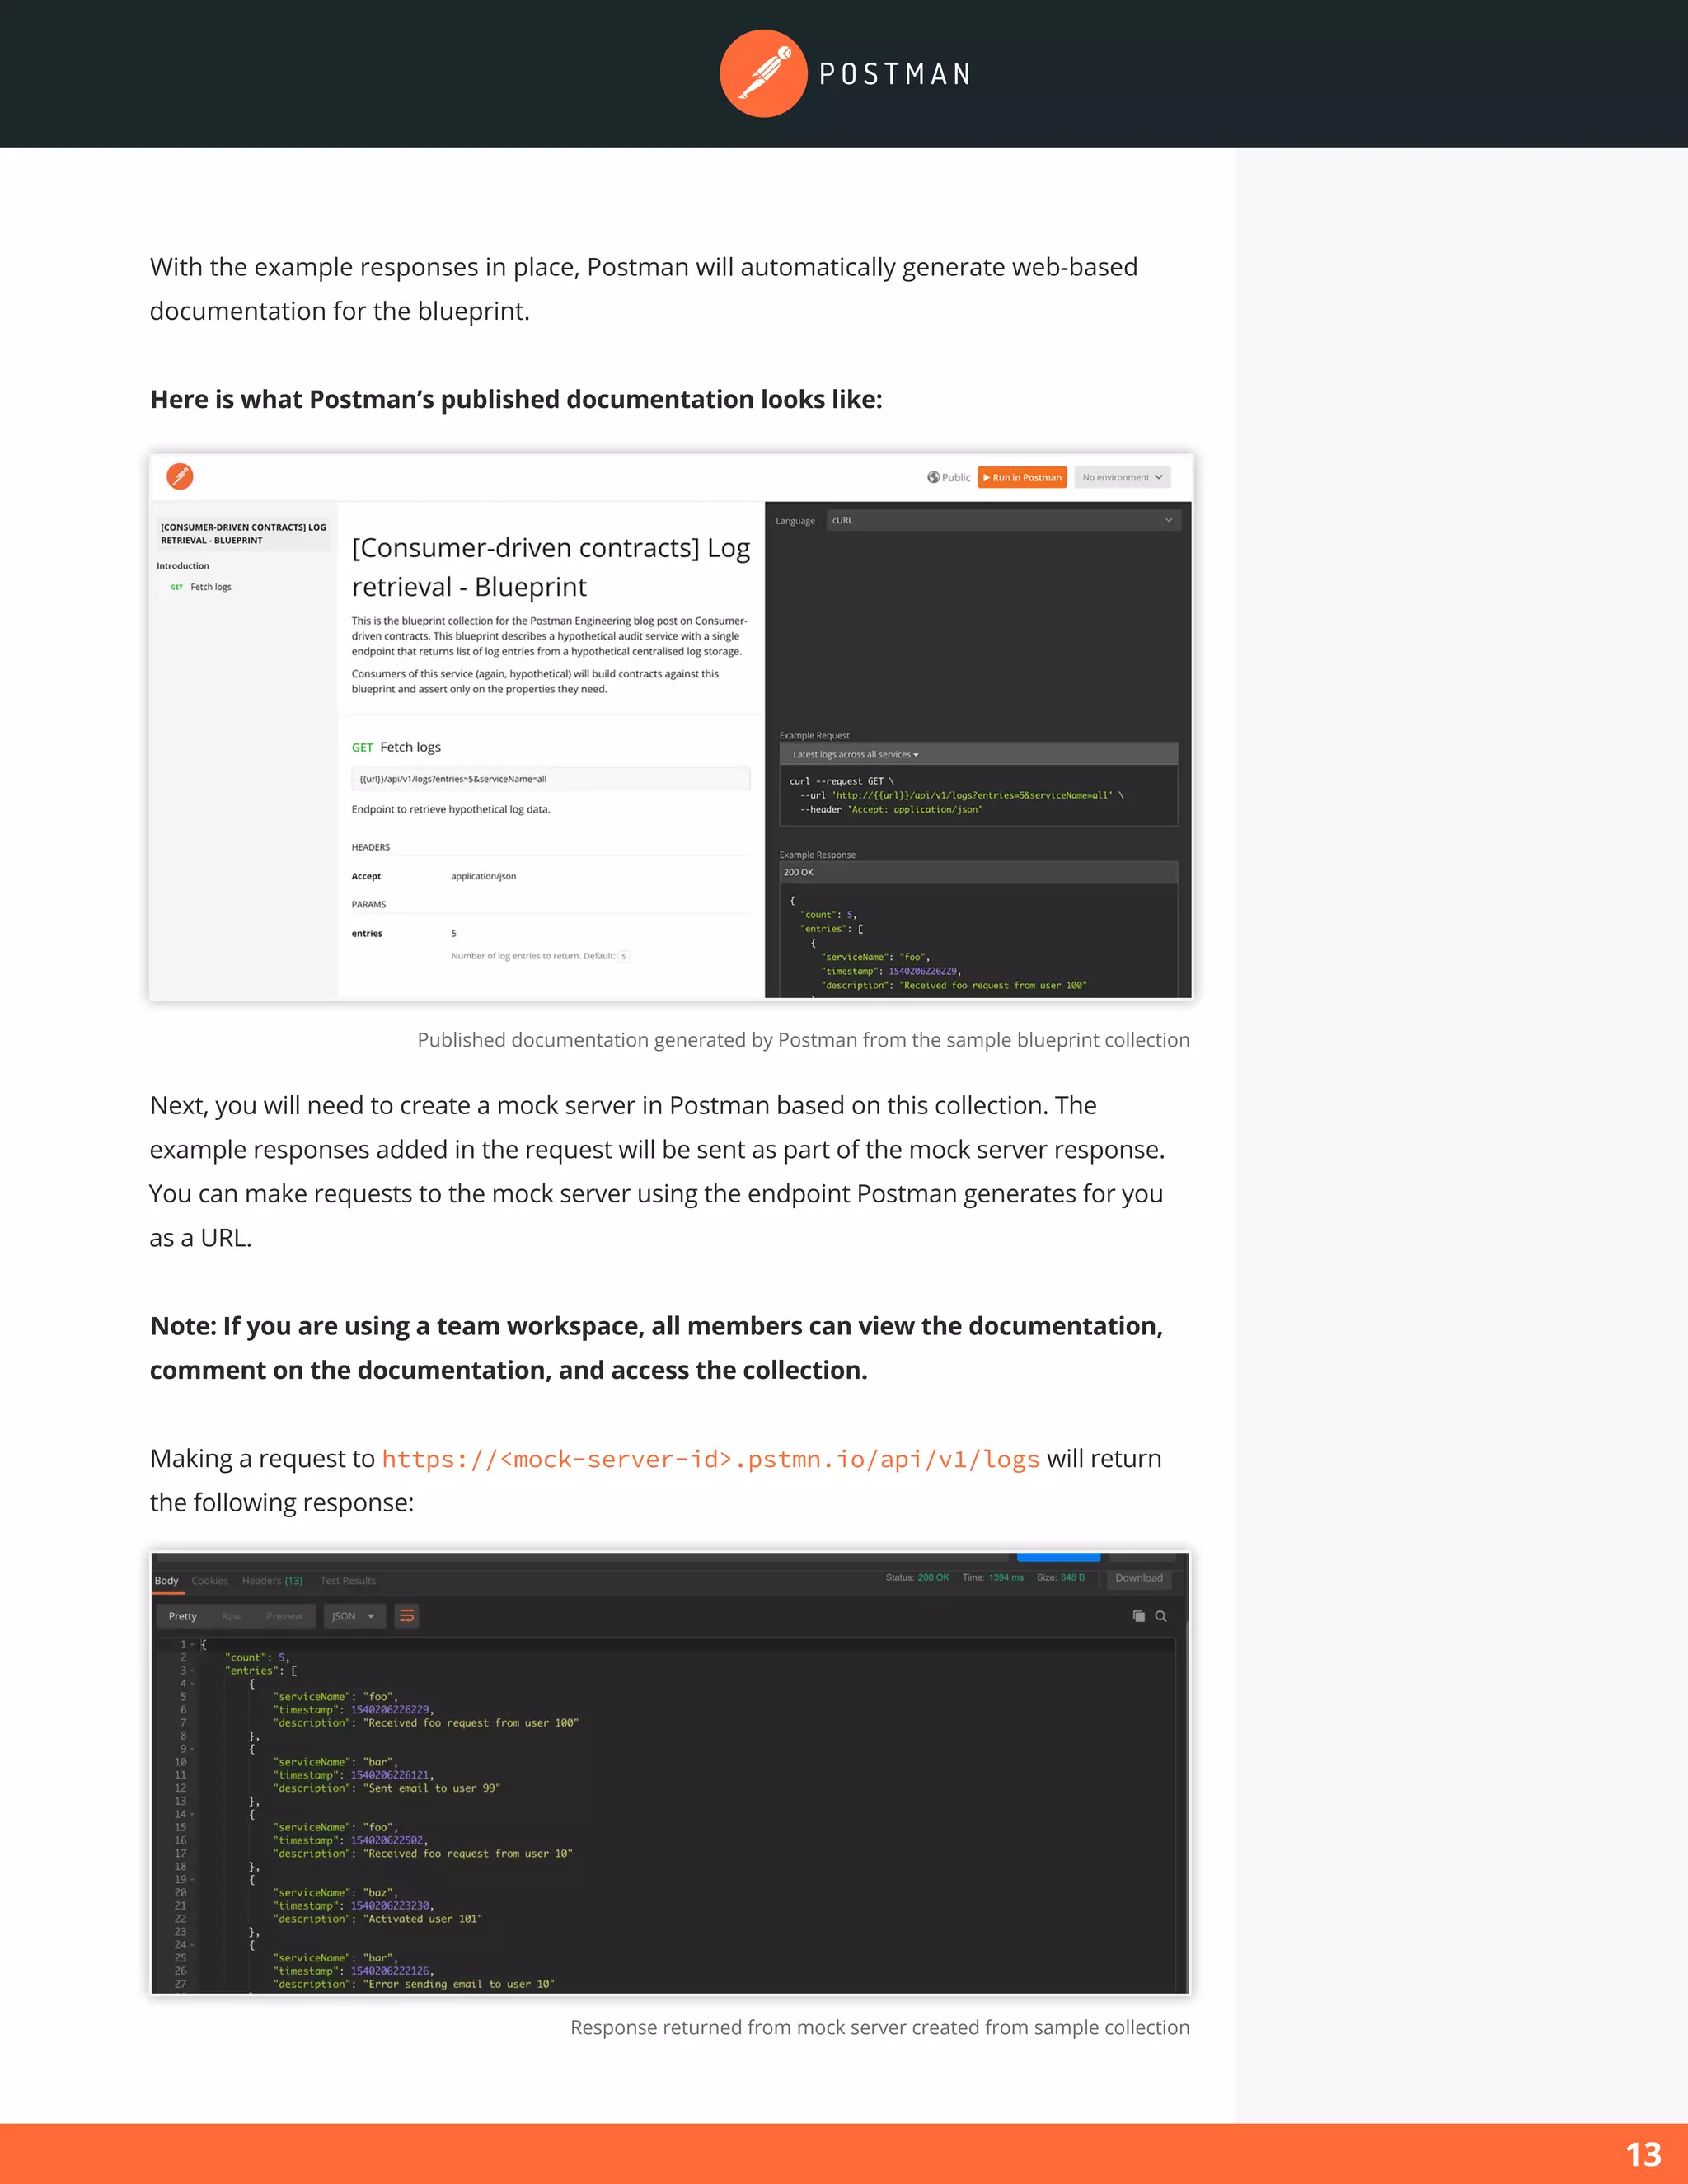The height and width of the screenshot is (2184, 1688).
Task: Toggle the line wrap icon
Action: point(407,1616)
